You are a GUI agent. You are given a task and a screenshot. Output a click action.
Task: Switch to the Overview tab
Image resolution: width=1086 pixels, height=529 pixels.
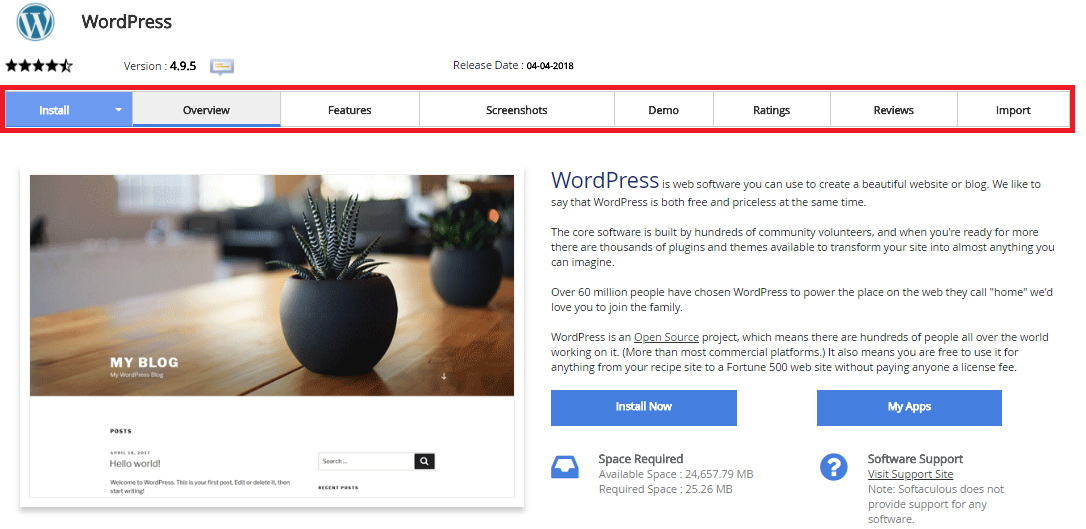point(206,109)
